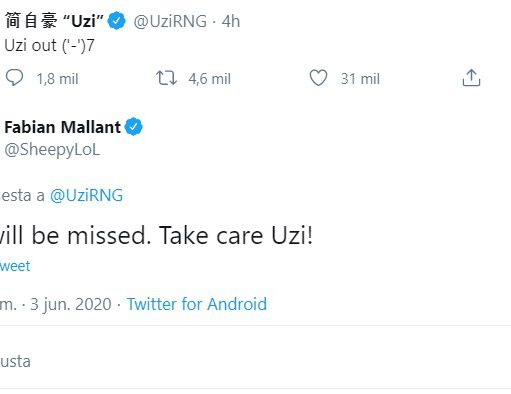This screenshot has width=511, height=394.
Task: Open the 4,6 mil retweets count
Action: tap(209, 79)
